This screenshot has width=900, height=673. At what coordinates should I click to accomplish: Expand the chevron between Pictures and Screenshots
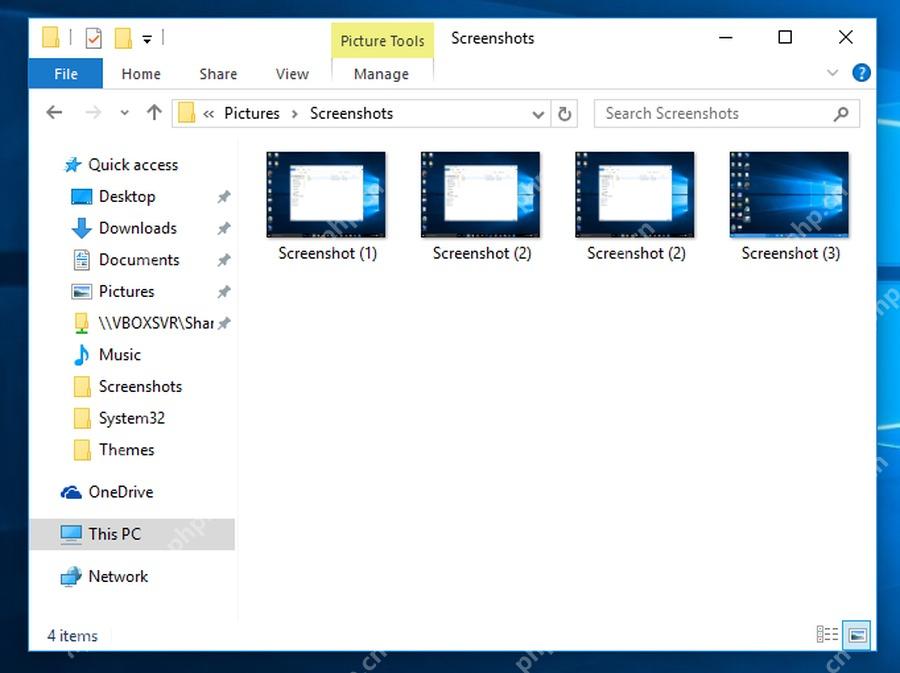tap(294, 114)
